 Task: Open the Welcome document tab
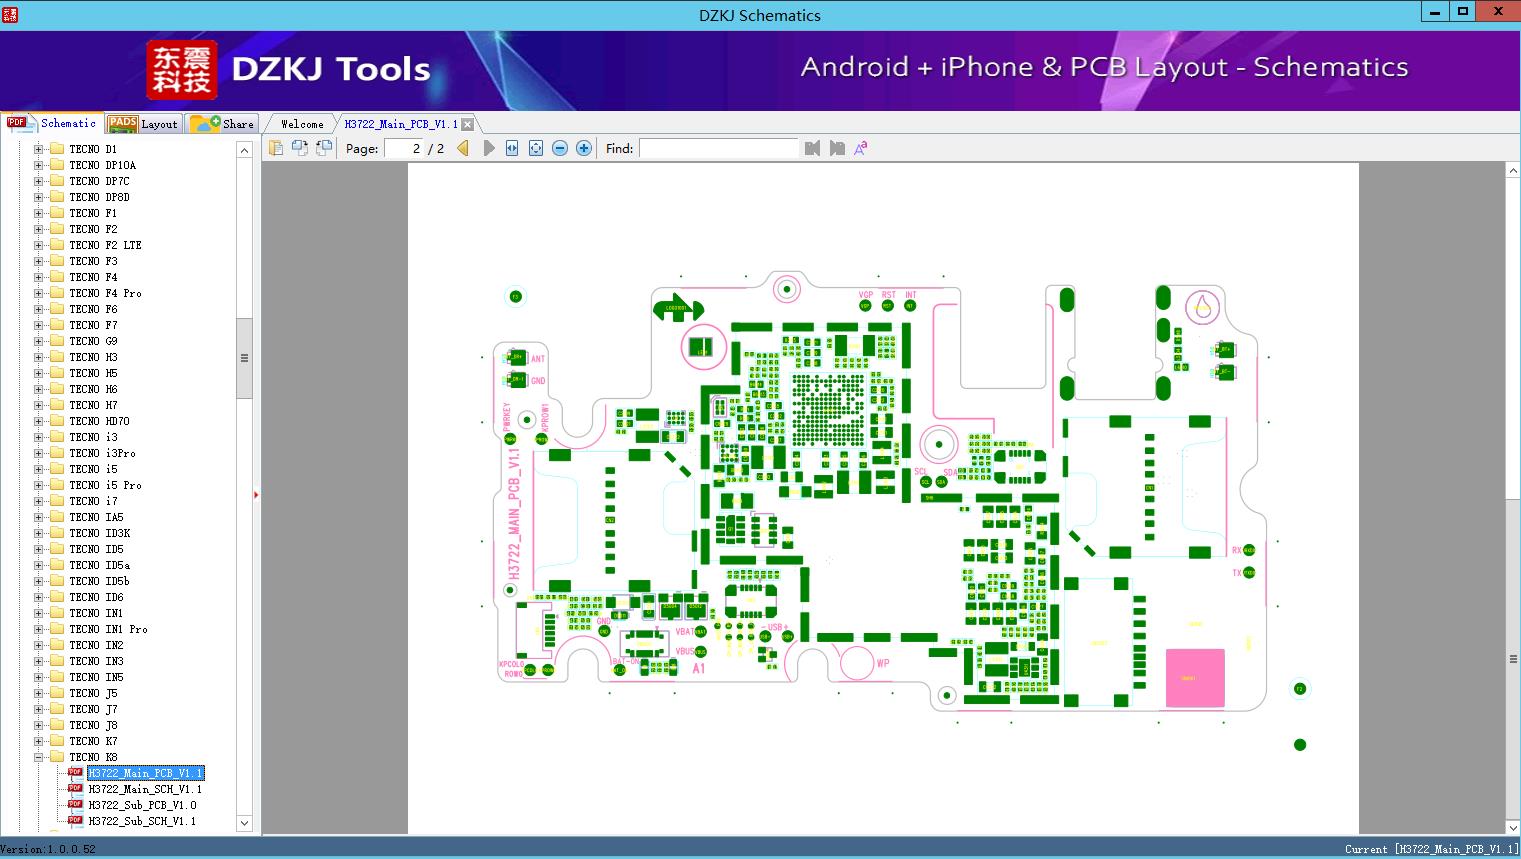(302, 124)
